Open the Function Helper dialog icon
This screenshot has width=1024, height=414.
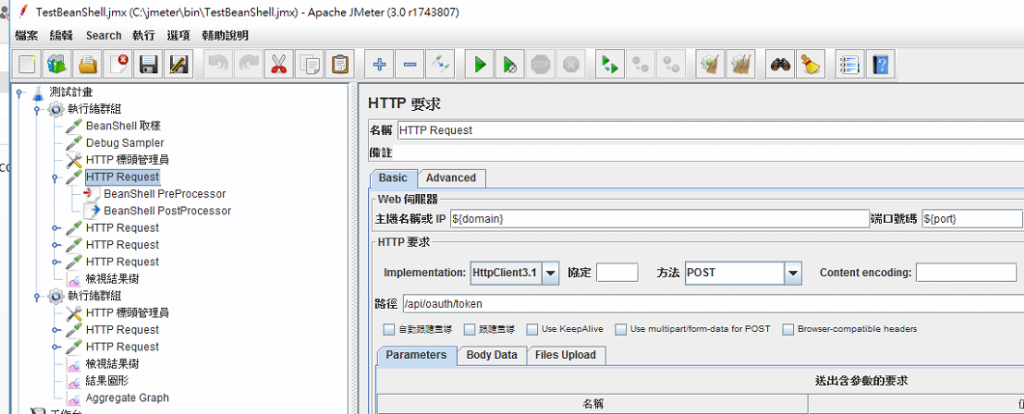click(x=851, y=64)
